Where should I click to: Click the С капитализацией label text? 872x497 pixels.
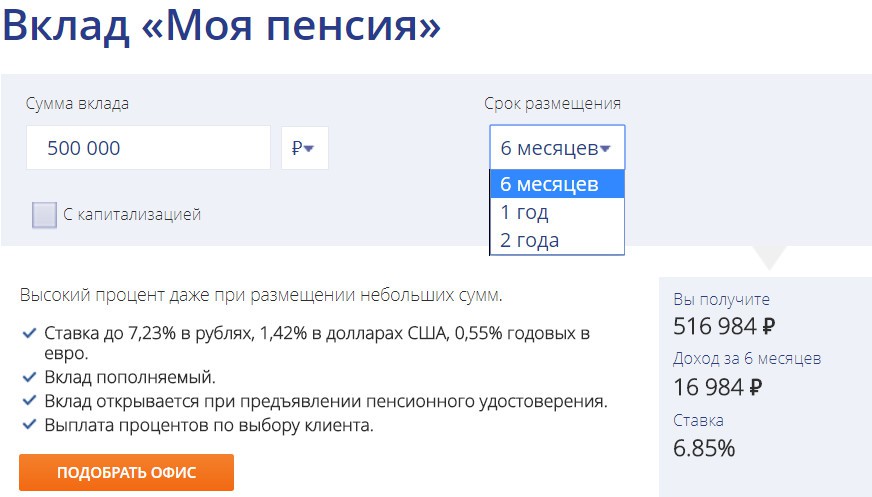[x=132, y=214]
